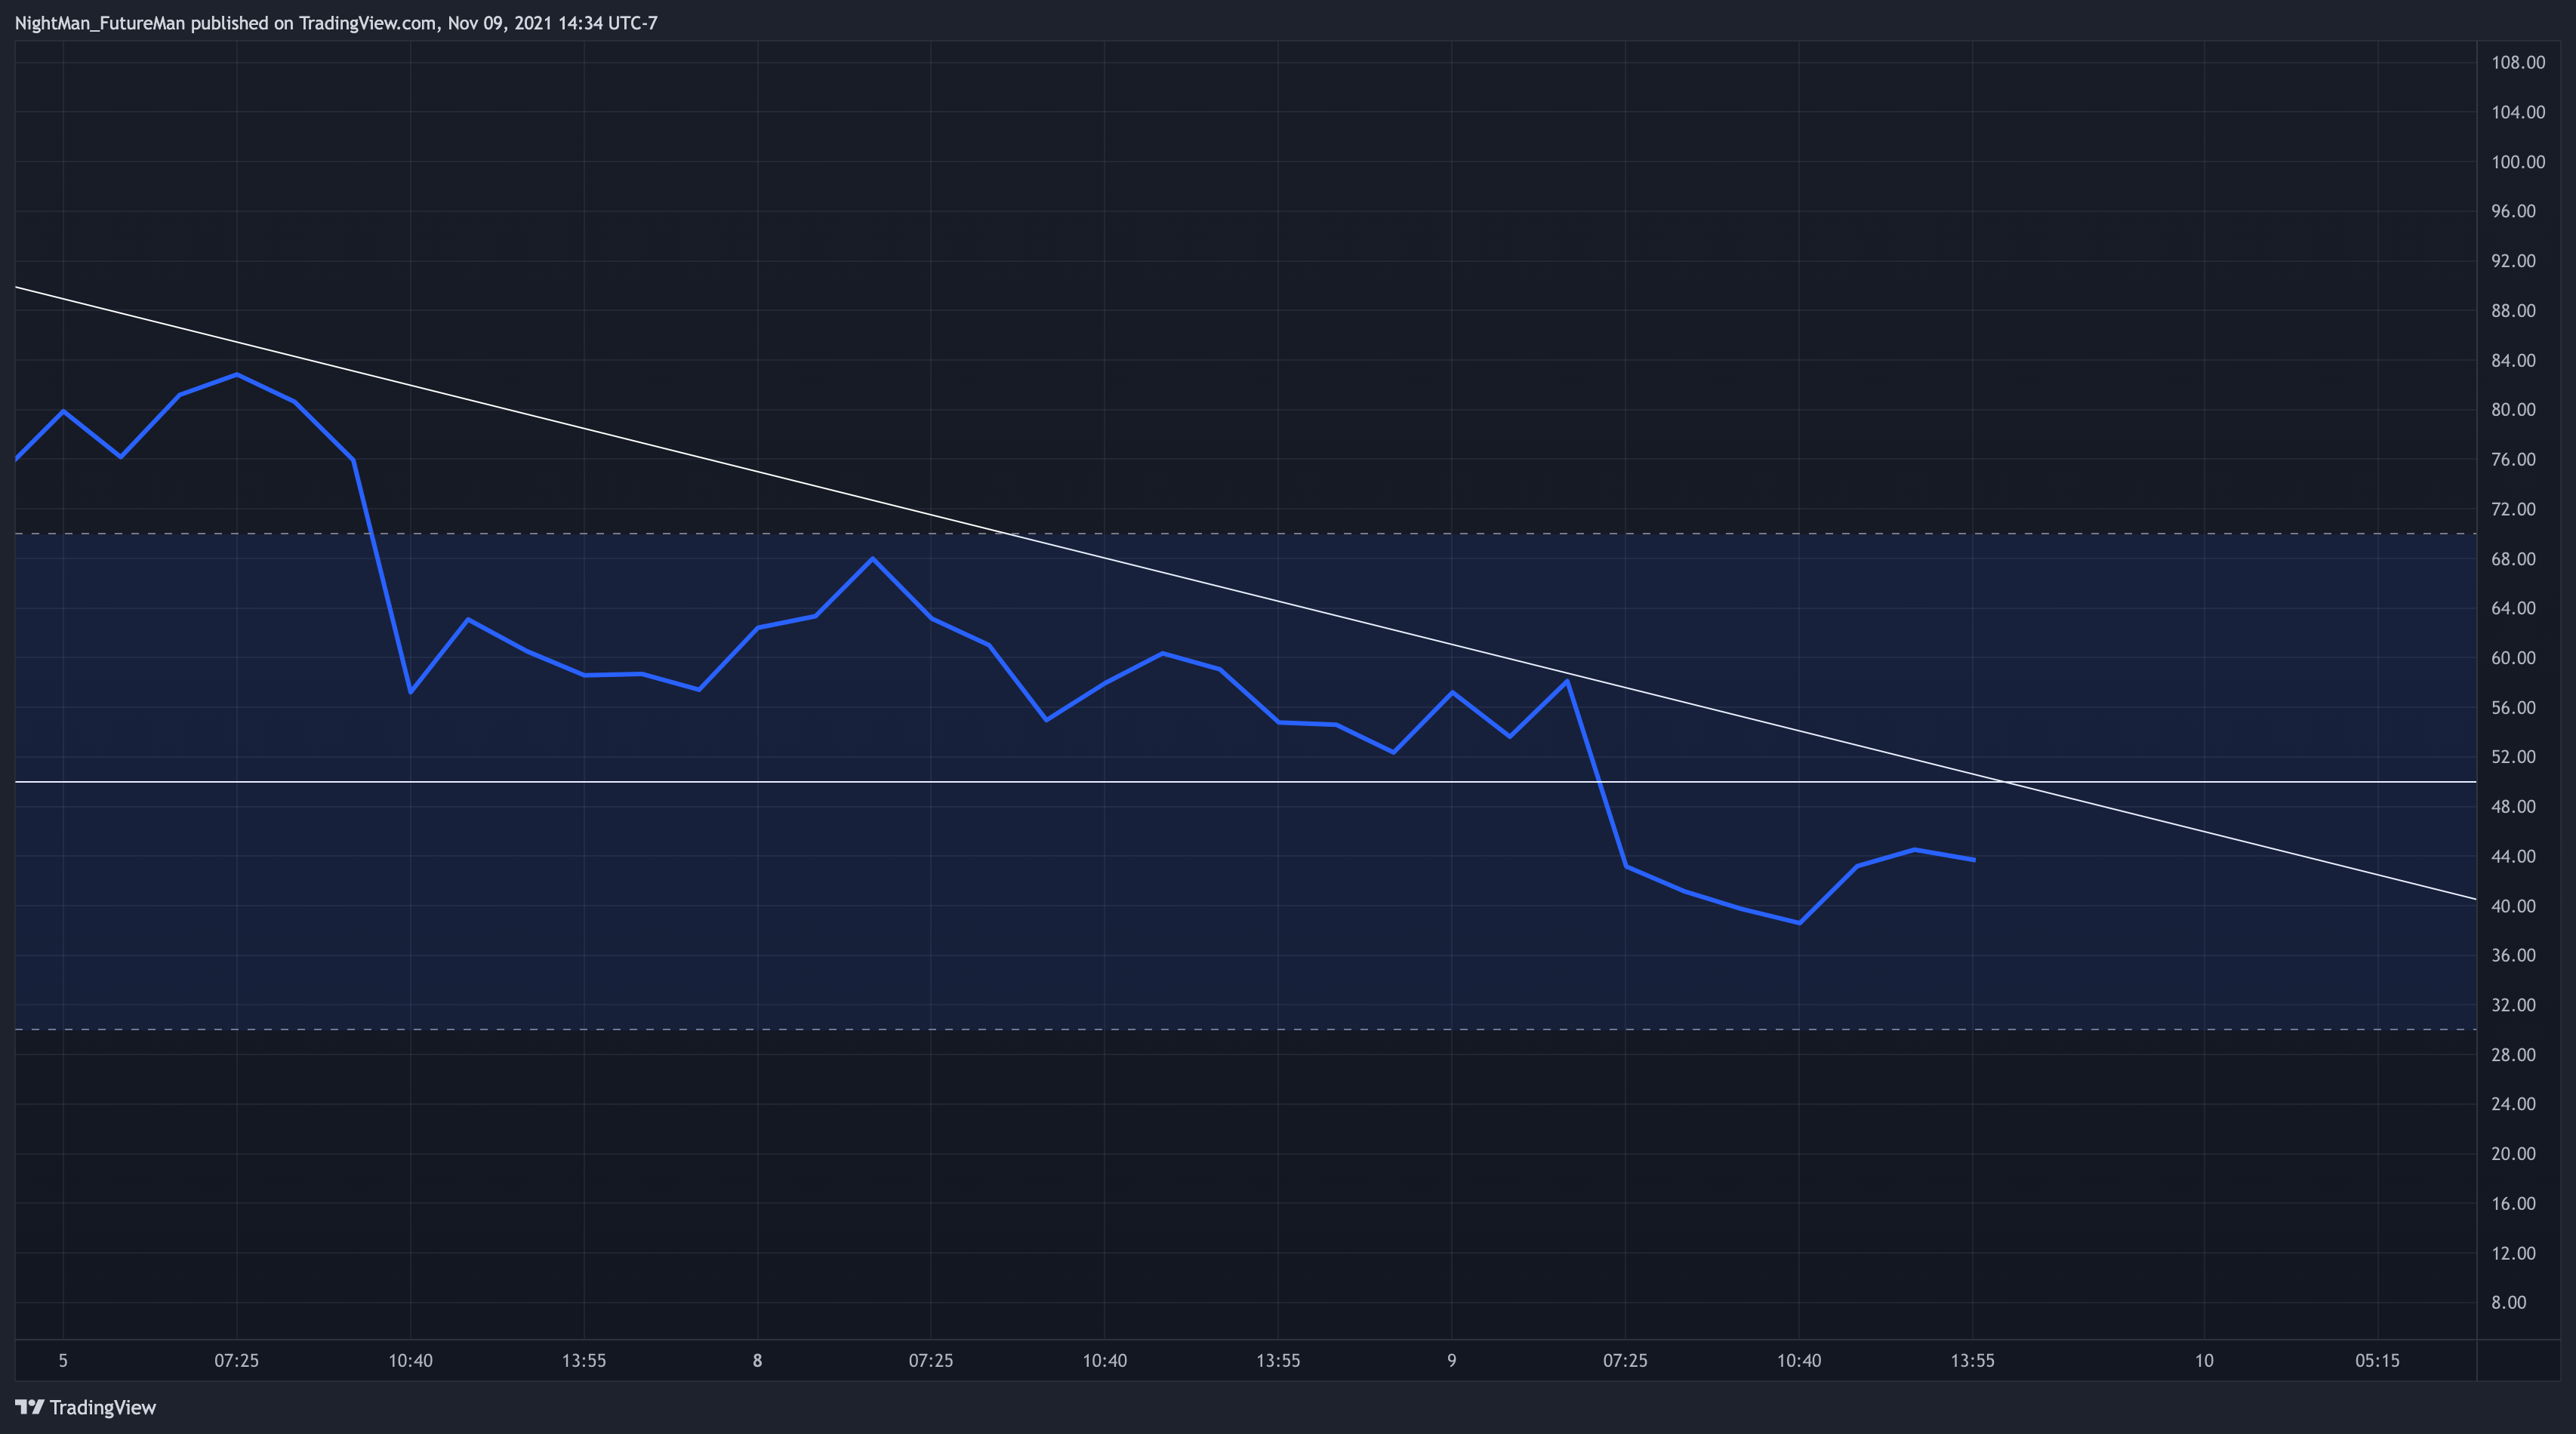Click the 24.00 price axis label

(x=2514, y=1104)
